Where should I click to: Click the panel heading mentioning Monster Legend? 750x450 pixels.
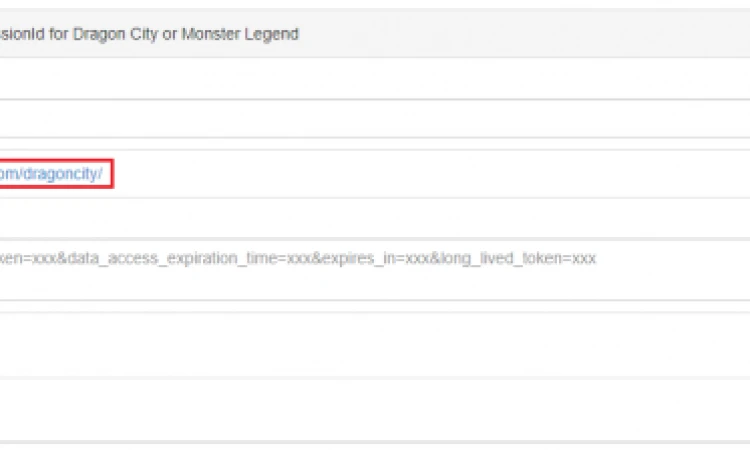(375, 33)
